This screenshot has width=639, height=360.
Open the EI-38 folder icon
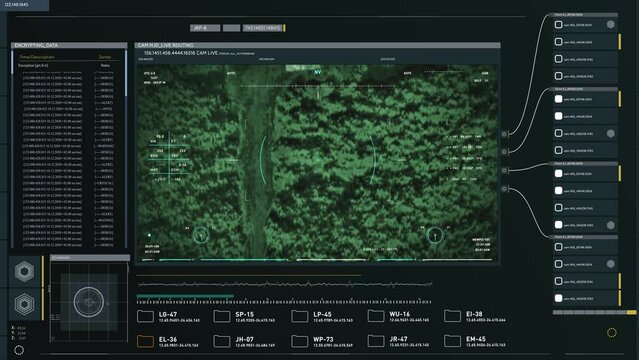452,316
